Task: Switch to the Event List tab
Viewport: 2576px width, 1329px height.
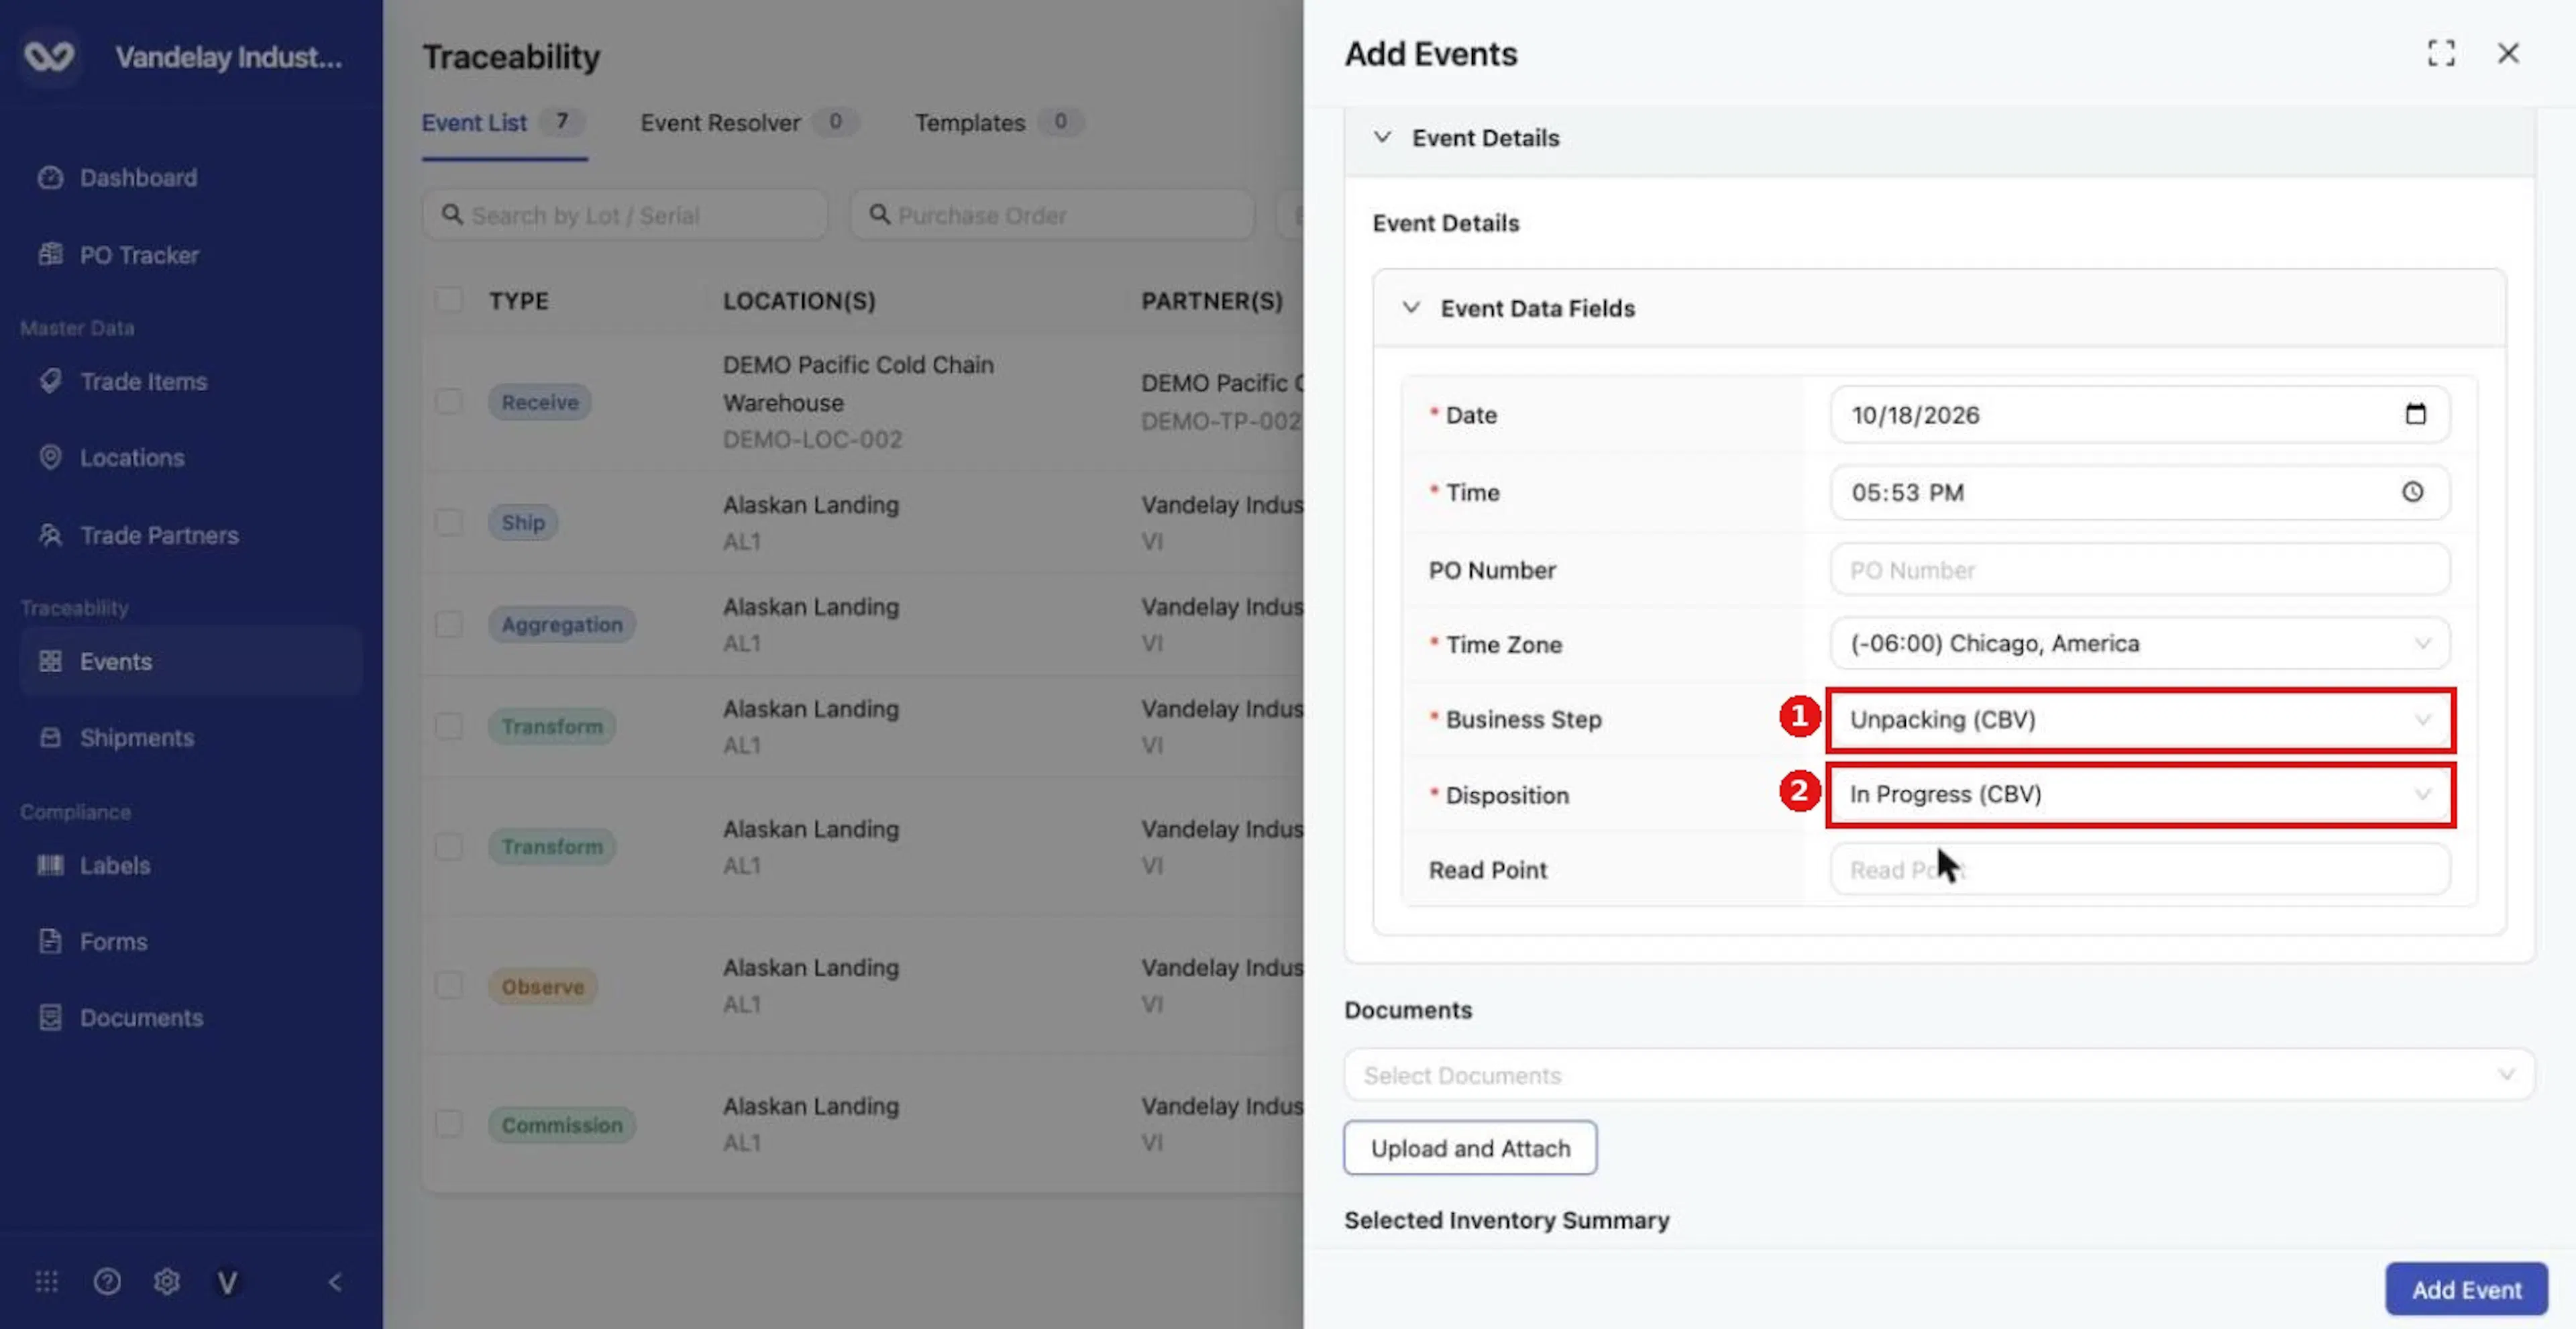Action: (503, 123)
